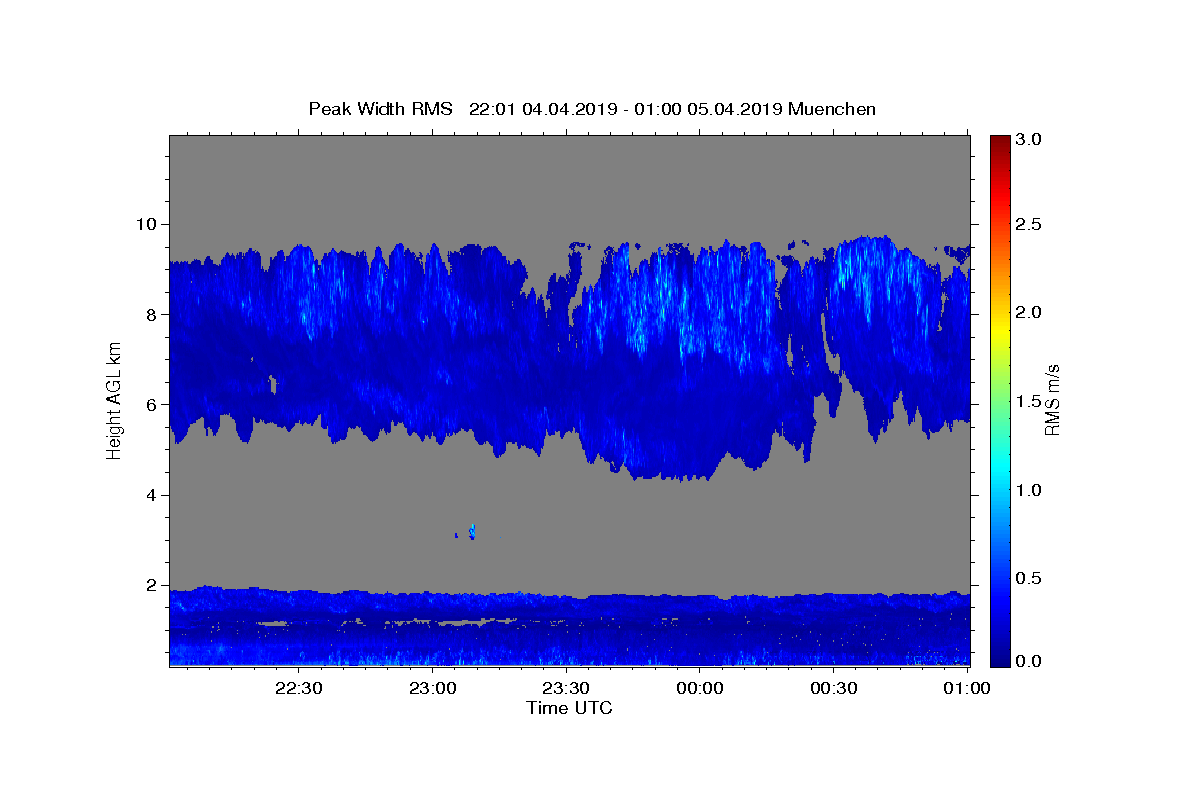
Task: Click the colorbar value 3.0
Action: 1030,140
